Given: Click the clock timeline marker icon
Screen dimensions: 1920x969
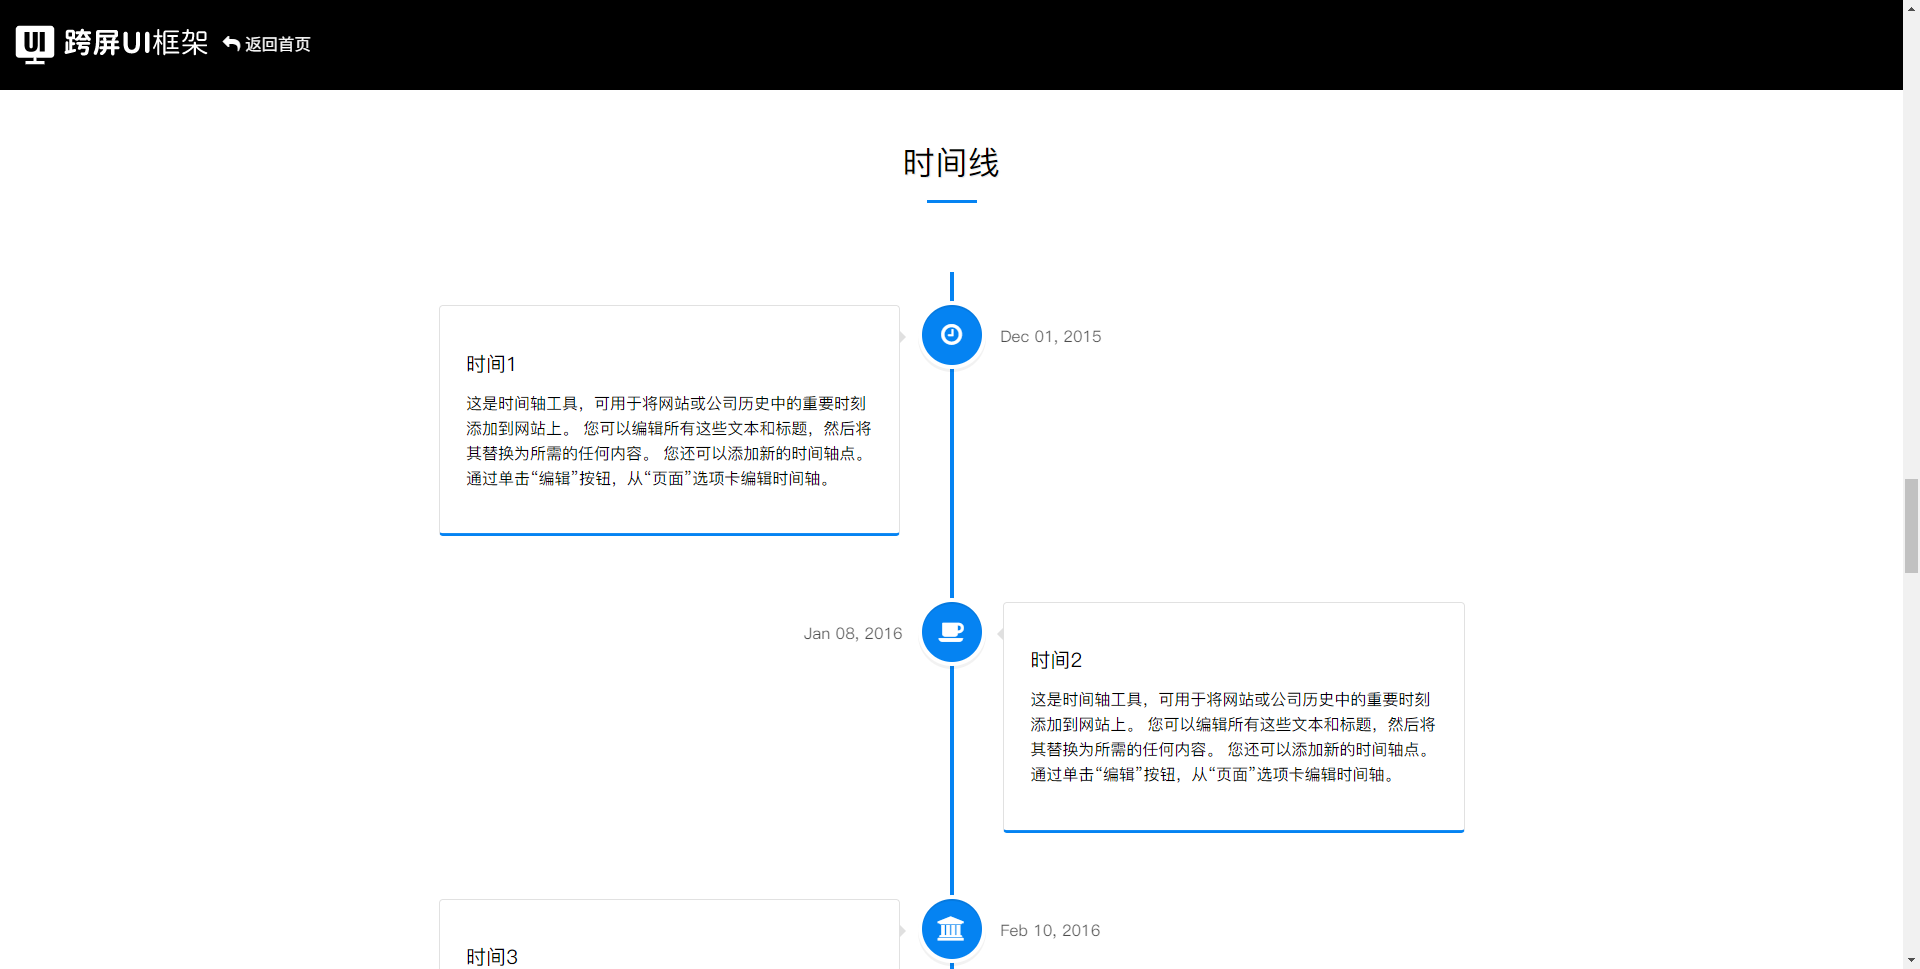Looking at the screenshot, I should coord(952,335).
